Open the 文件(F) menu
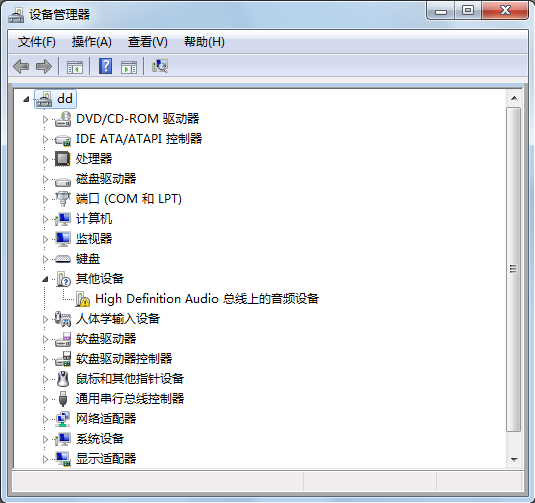The height and width of the screenshot is (503, 535). click(37, 42)
